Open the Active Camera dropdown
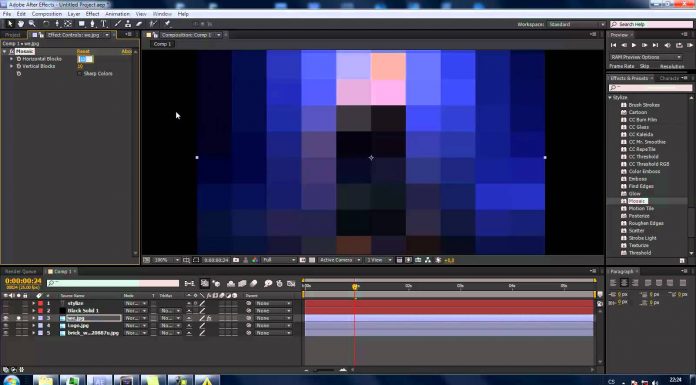 (x=340, y=260)
